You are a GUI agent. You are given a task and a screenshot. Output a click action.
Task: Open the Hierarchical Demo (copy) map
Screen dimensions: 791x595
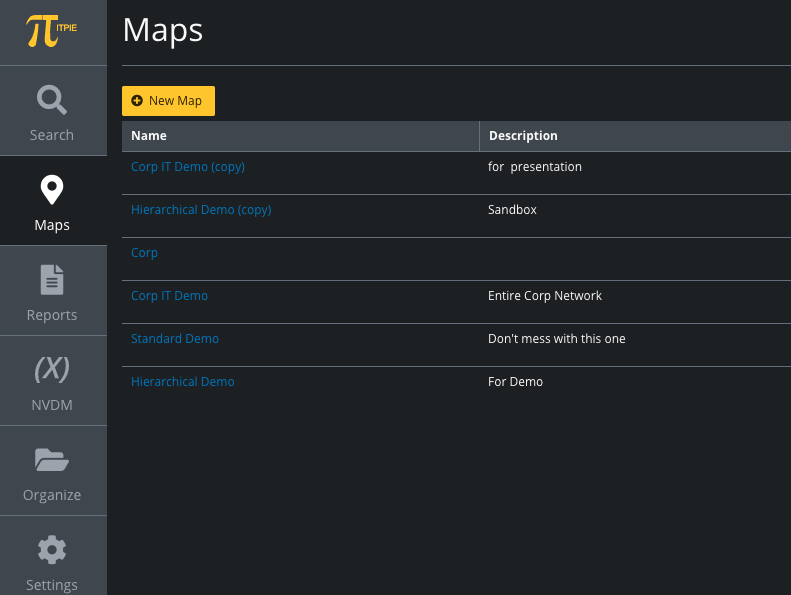[x=201, y=210]
